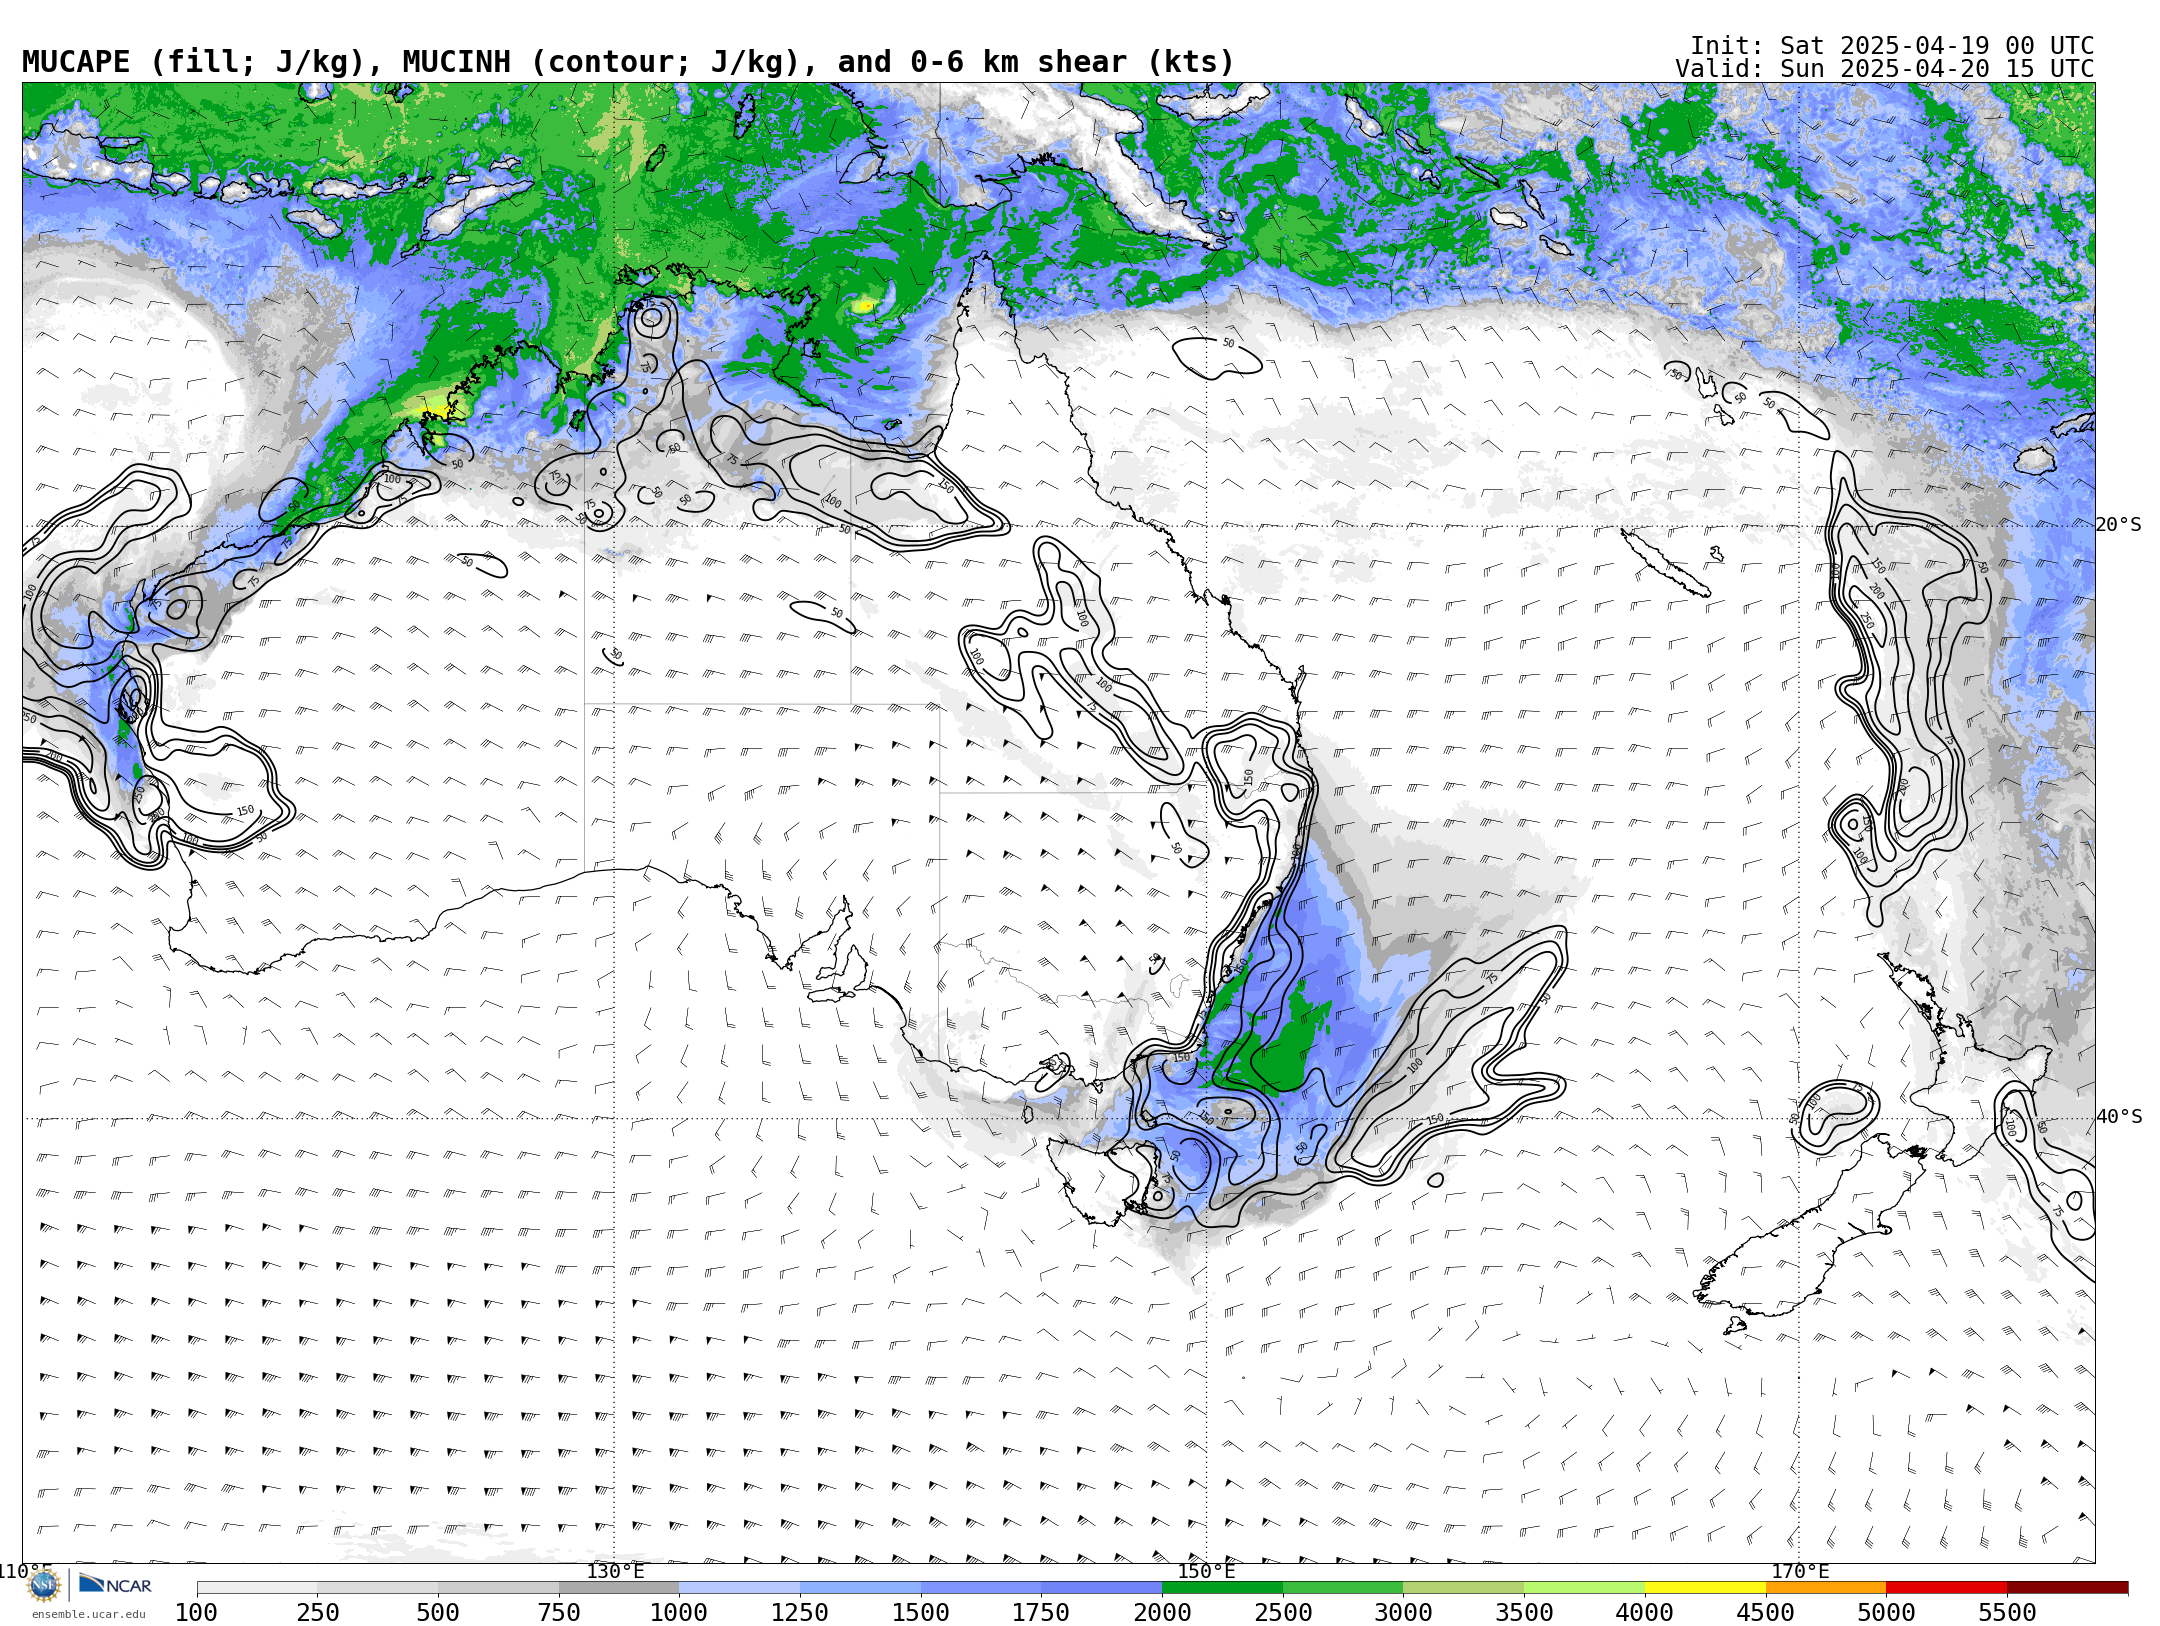Screen dimensions: 2160x1626
Task: Click the colorbar label 500
Action: [438, 1612]
